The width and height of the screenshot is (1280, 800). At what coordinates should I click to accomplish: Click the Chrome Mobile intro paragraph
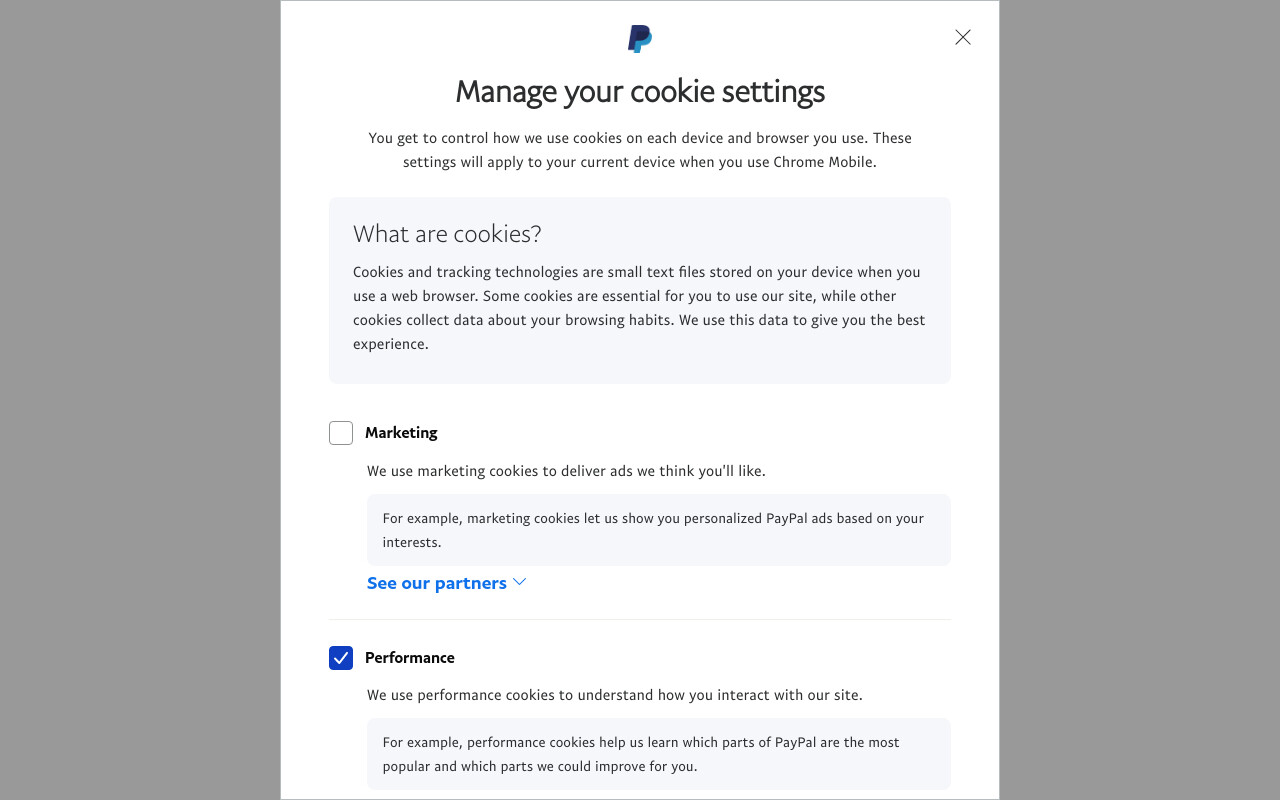click(x=640, y=150)
